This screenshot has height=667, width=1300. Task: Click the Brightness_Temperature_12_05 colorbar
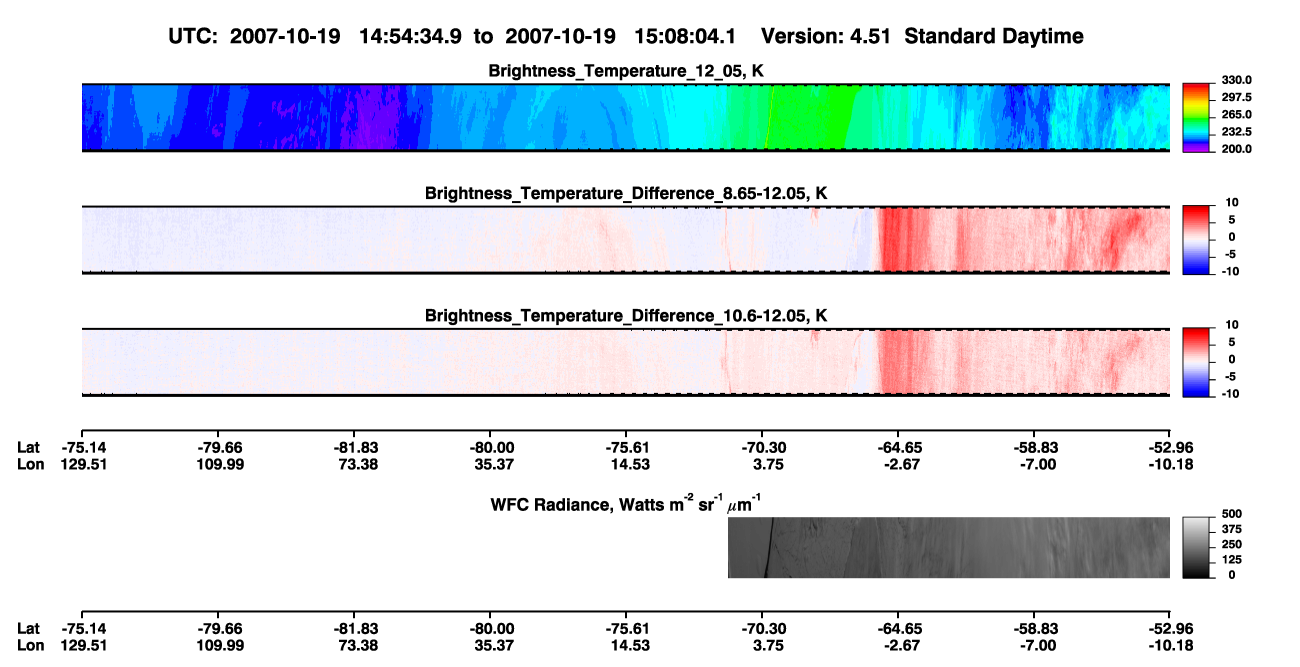(1197, 118)
